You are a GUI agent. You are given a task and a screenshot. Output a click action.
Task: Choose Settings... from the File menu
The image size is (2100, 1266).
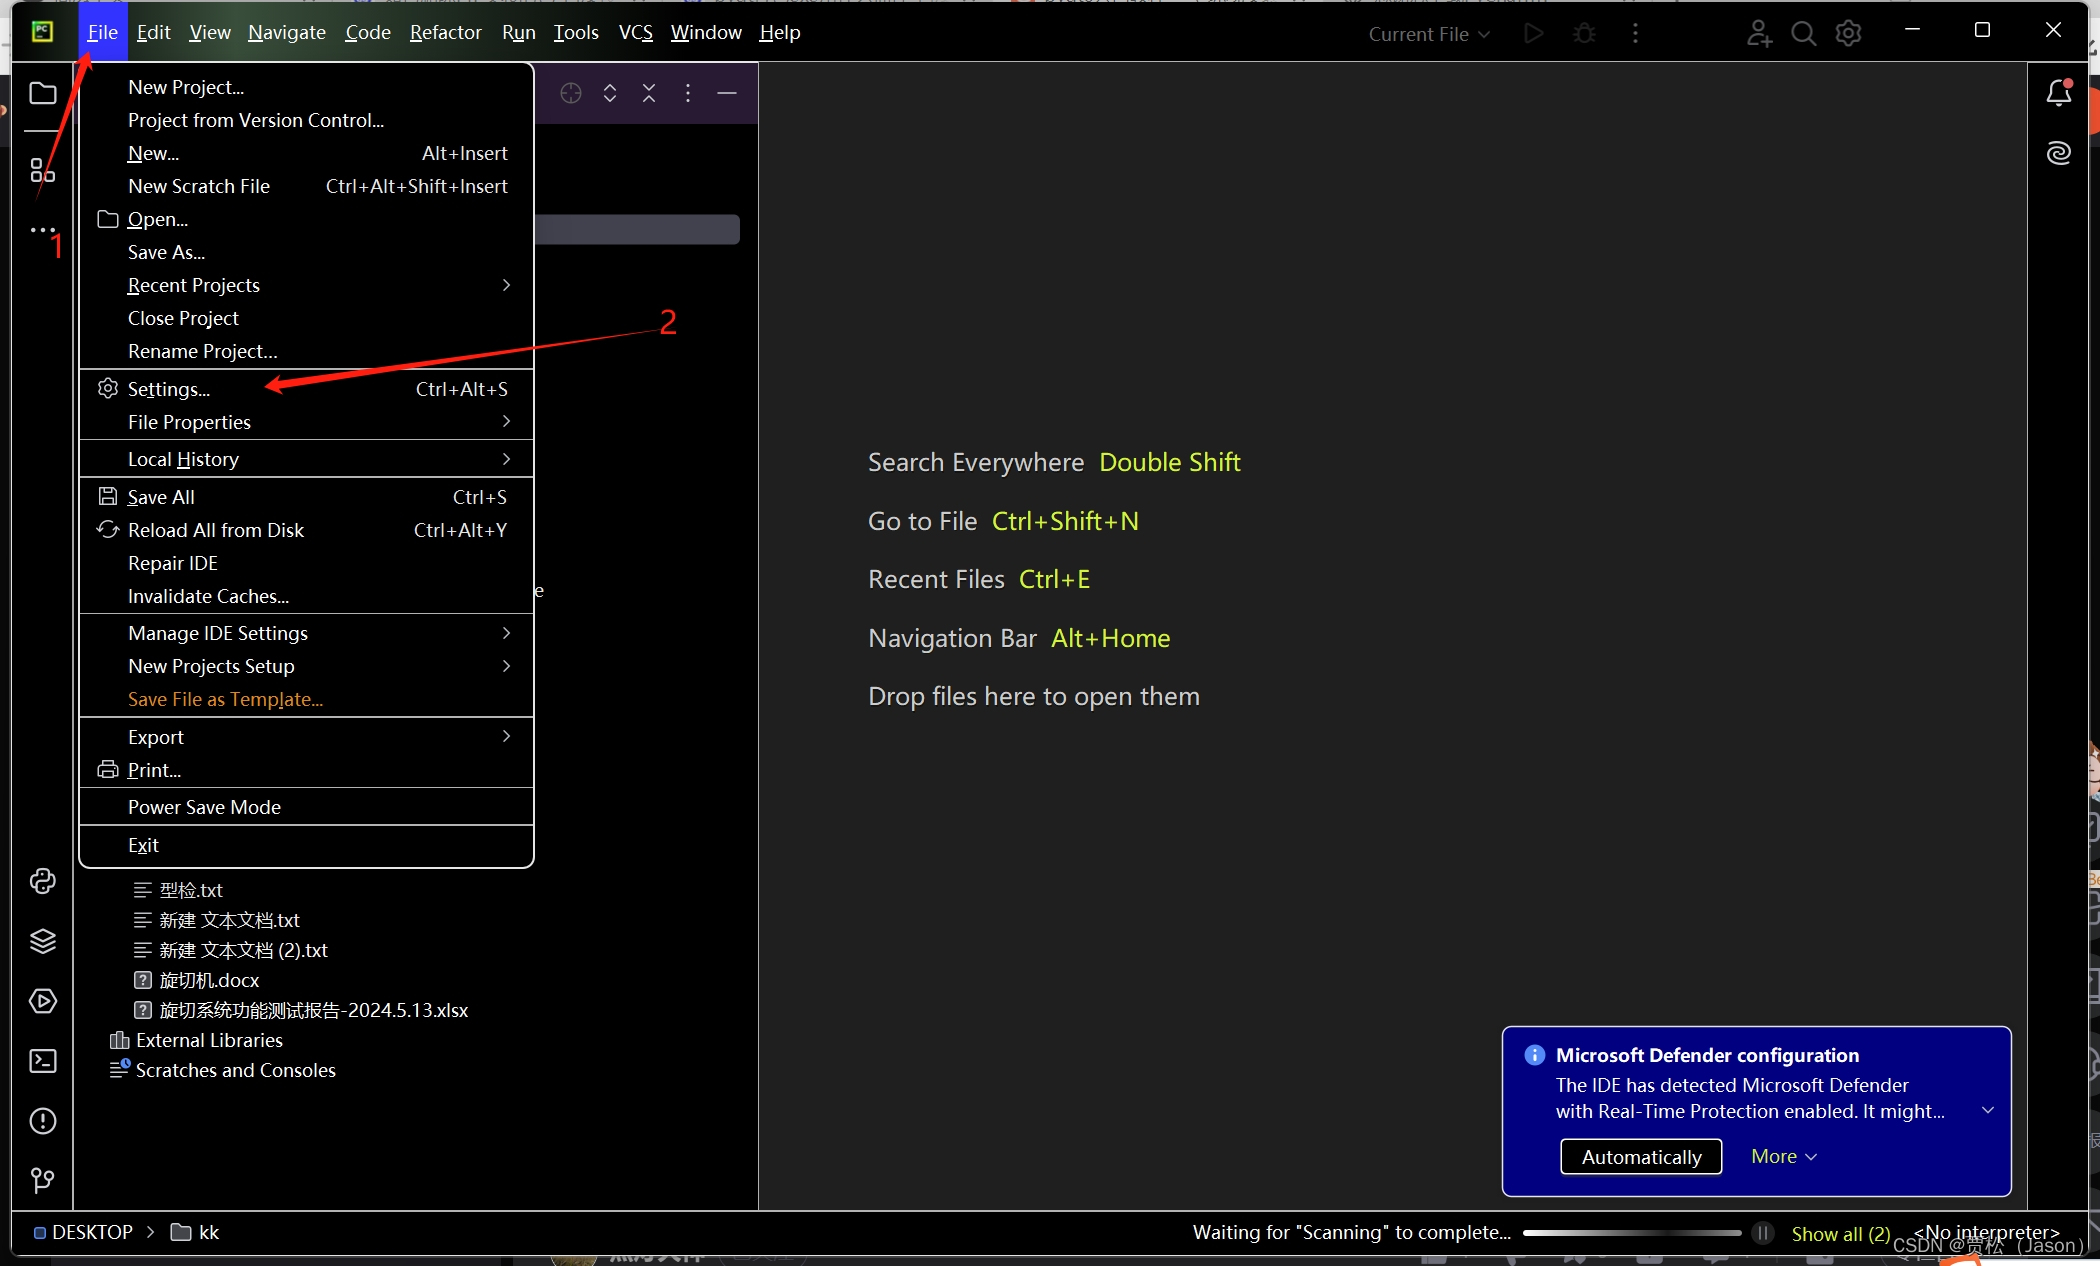click(x=169, y=389)
